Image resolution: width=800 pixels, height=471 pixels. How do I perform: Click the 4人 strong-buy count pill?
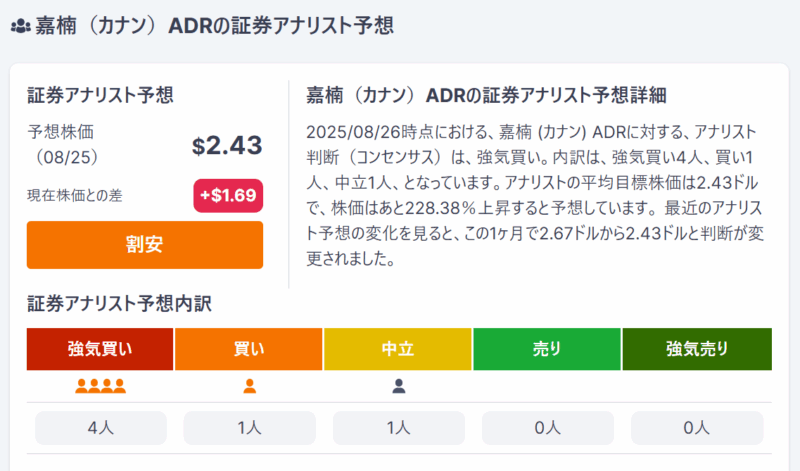100,427
